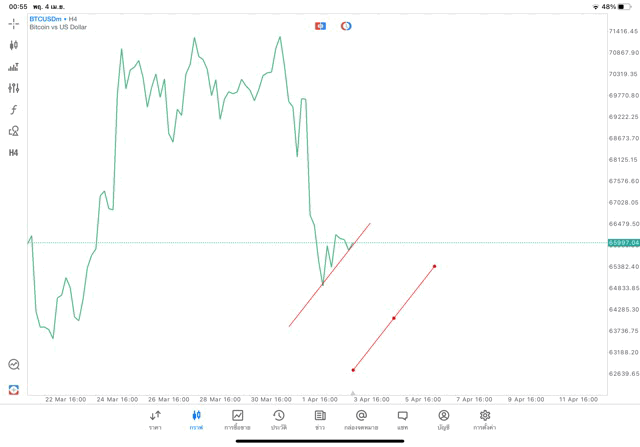Tap the function (f) indicator icon
Image resolution: width=640 pixels, height=447 pixels.
[14, 110]
